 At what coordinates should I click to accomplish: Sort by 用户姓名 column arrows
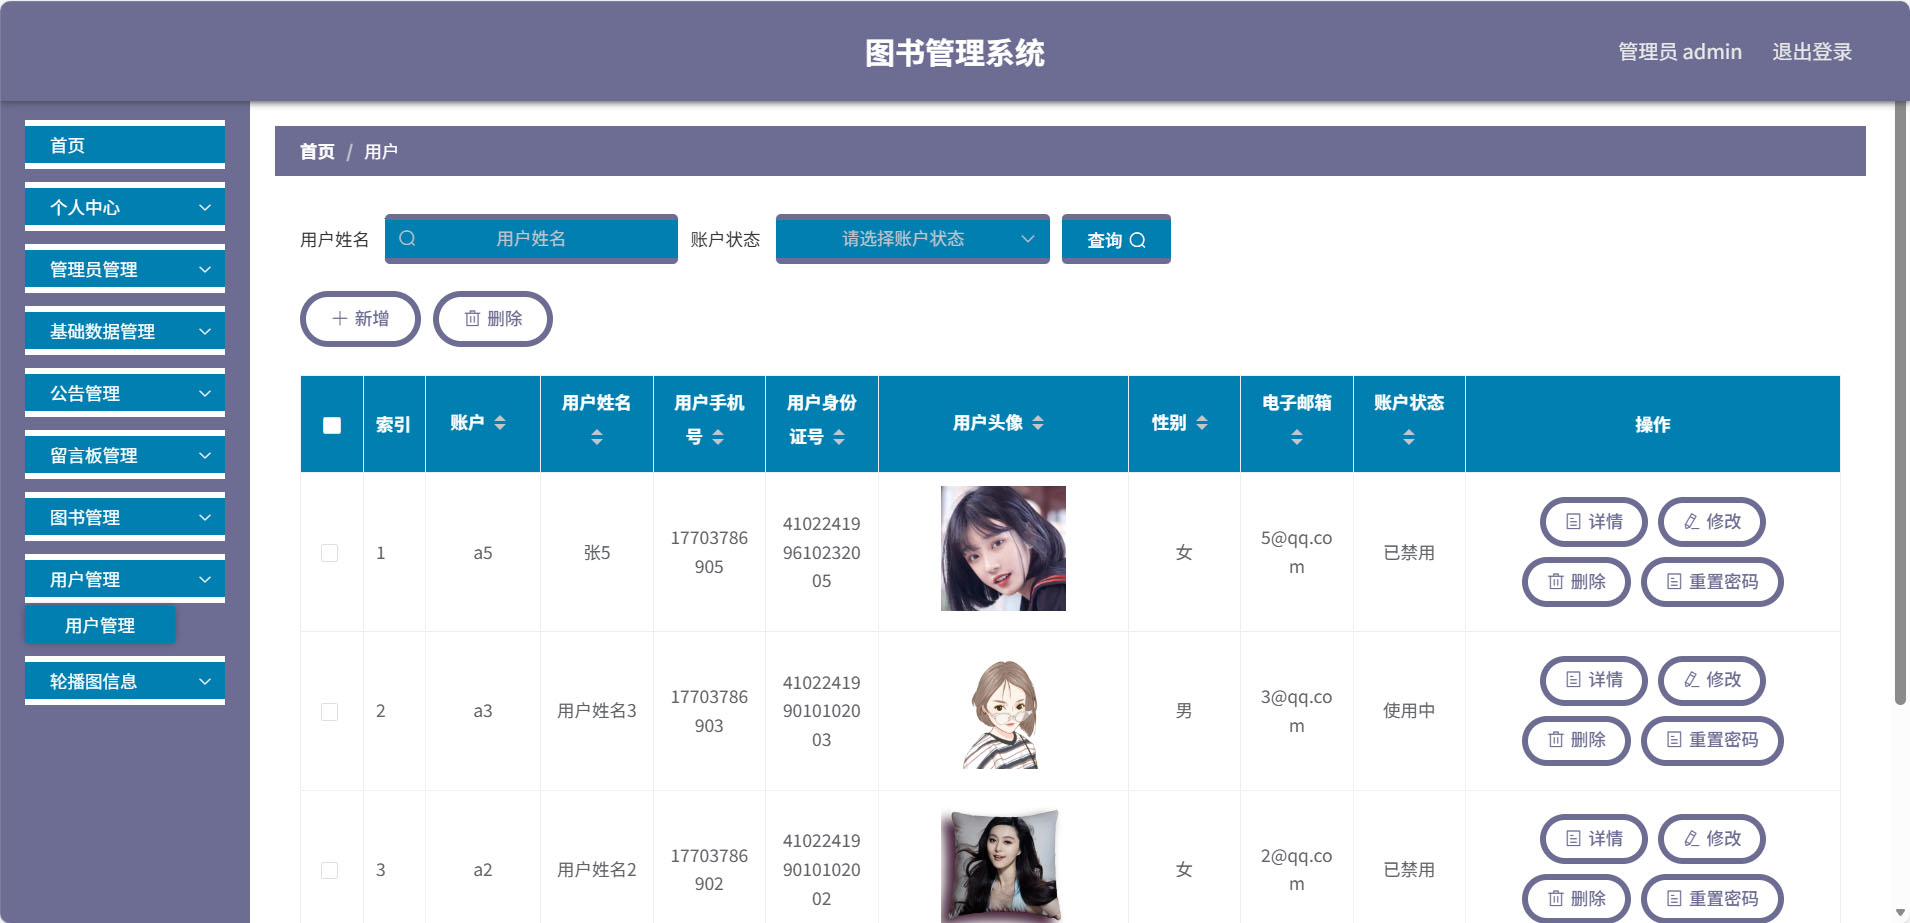(x=597, y=437)
